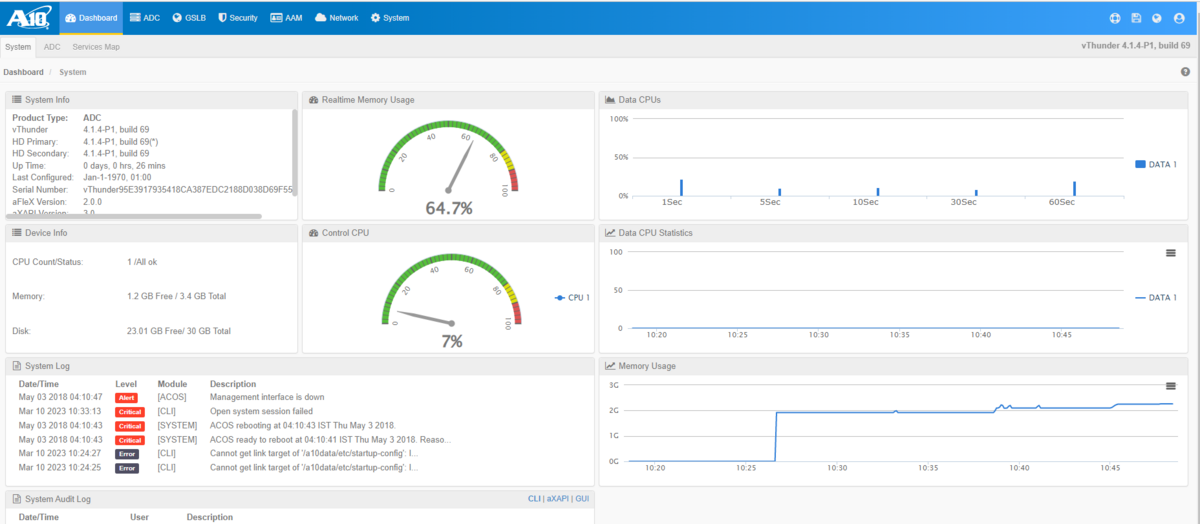Click the Dashboard breadcrumb link
This screenshot has height=524, width=1200.
click(x=23, y=72)
